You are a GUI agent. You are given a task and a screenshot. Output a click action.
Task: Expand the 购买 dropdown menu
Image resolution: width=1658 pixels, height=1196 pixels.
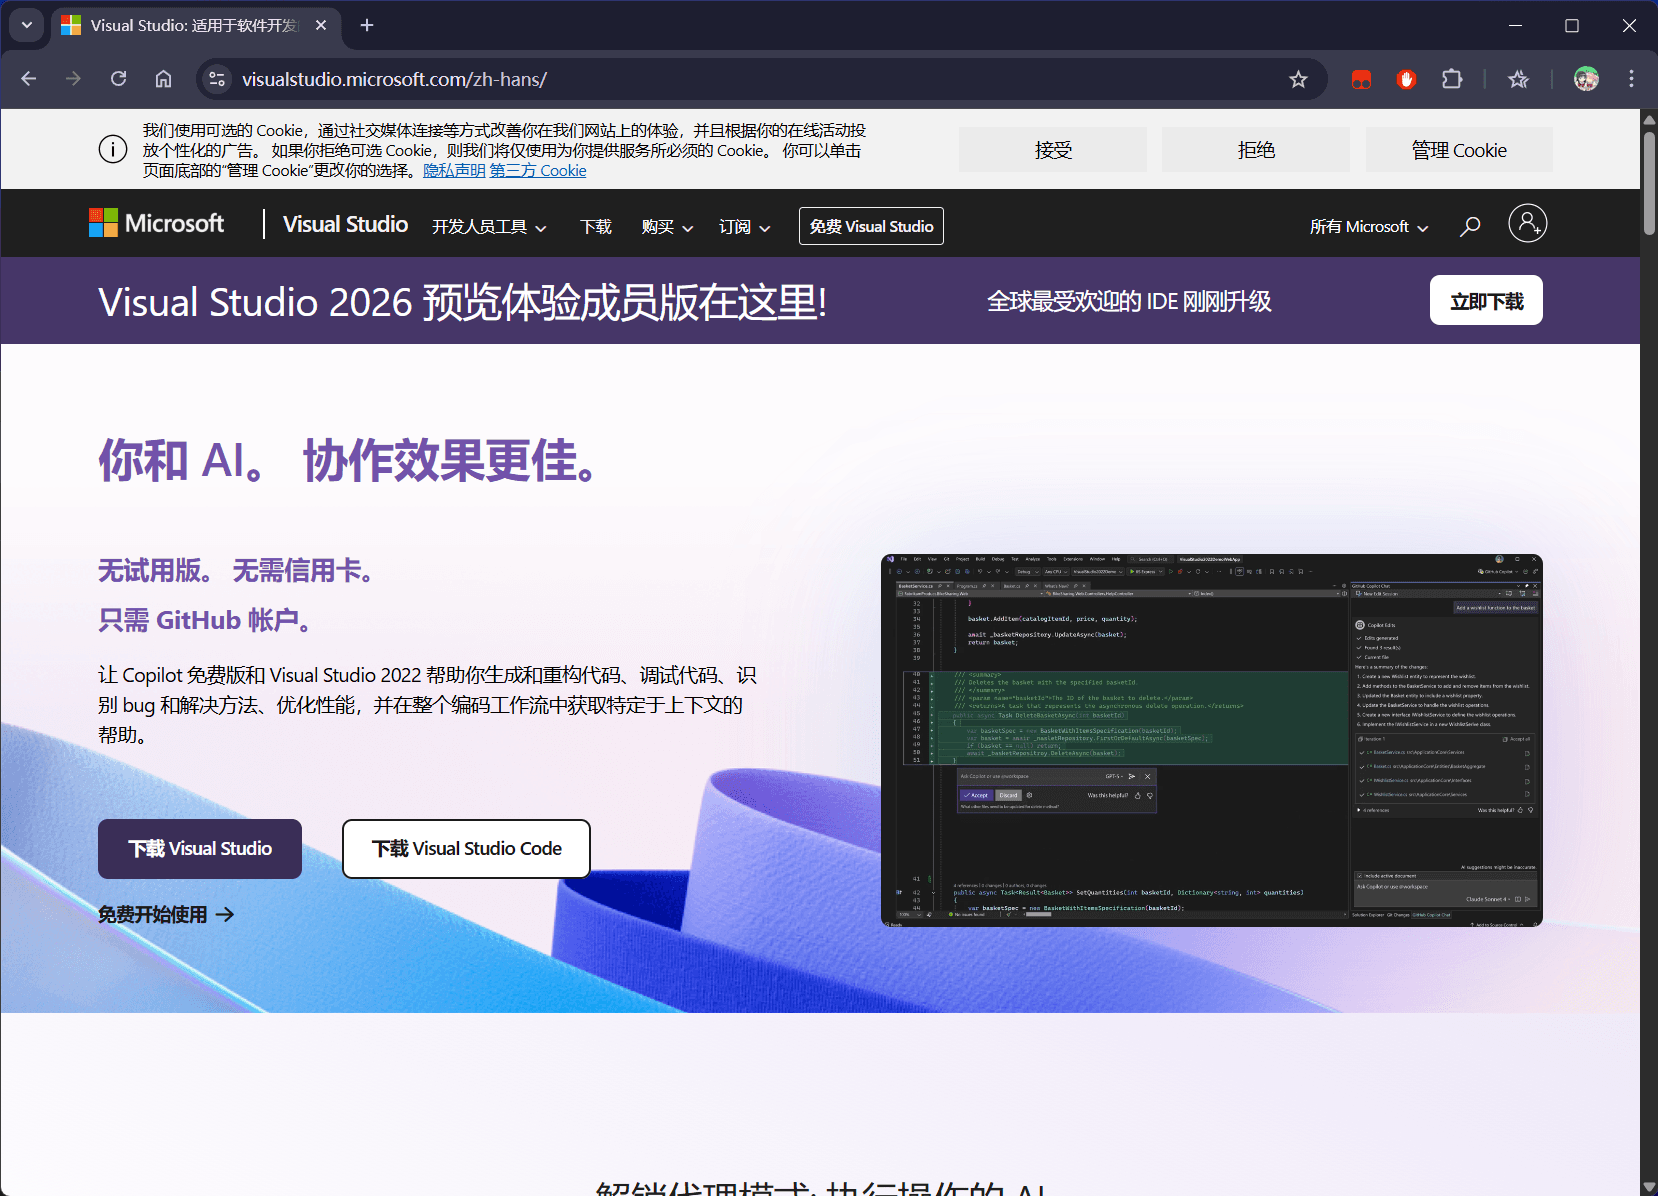667,227
